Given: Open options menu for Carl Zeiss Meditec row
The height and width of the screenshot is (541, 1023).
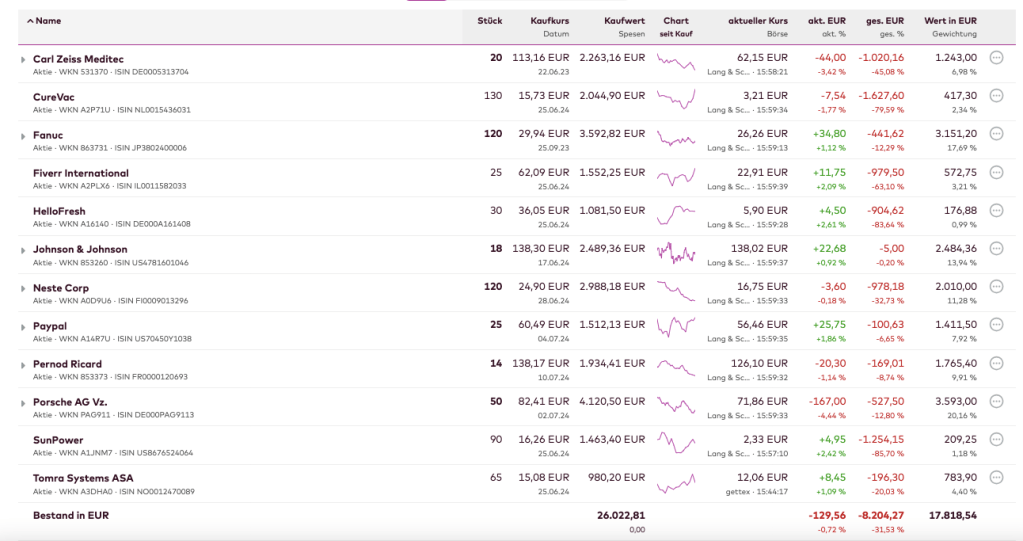Looking at the screenshot, I should click(x=996, y=58).
